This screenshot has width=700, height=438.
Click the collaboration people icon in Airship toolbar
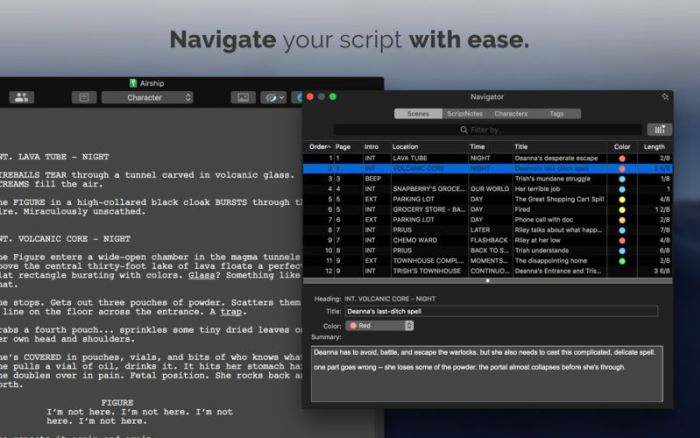pos(21,97)
